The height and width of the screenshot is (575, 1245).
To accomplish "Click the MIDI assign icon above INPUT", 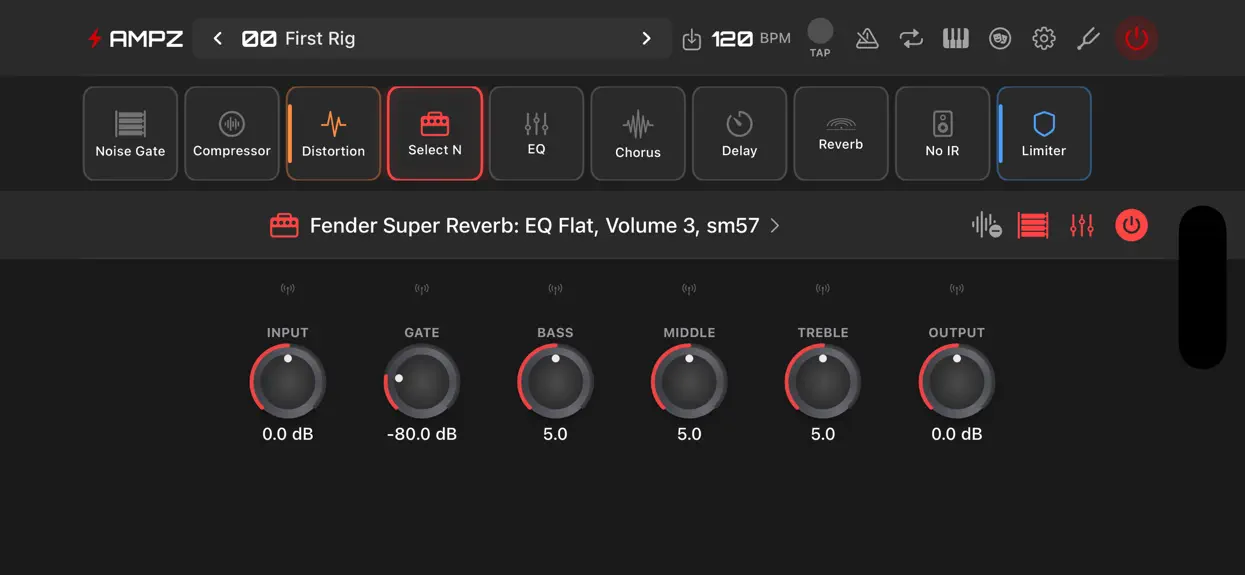I will click(x=288, y=289).
